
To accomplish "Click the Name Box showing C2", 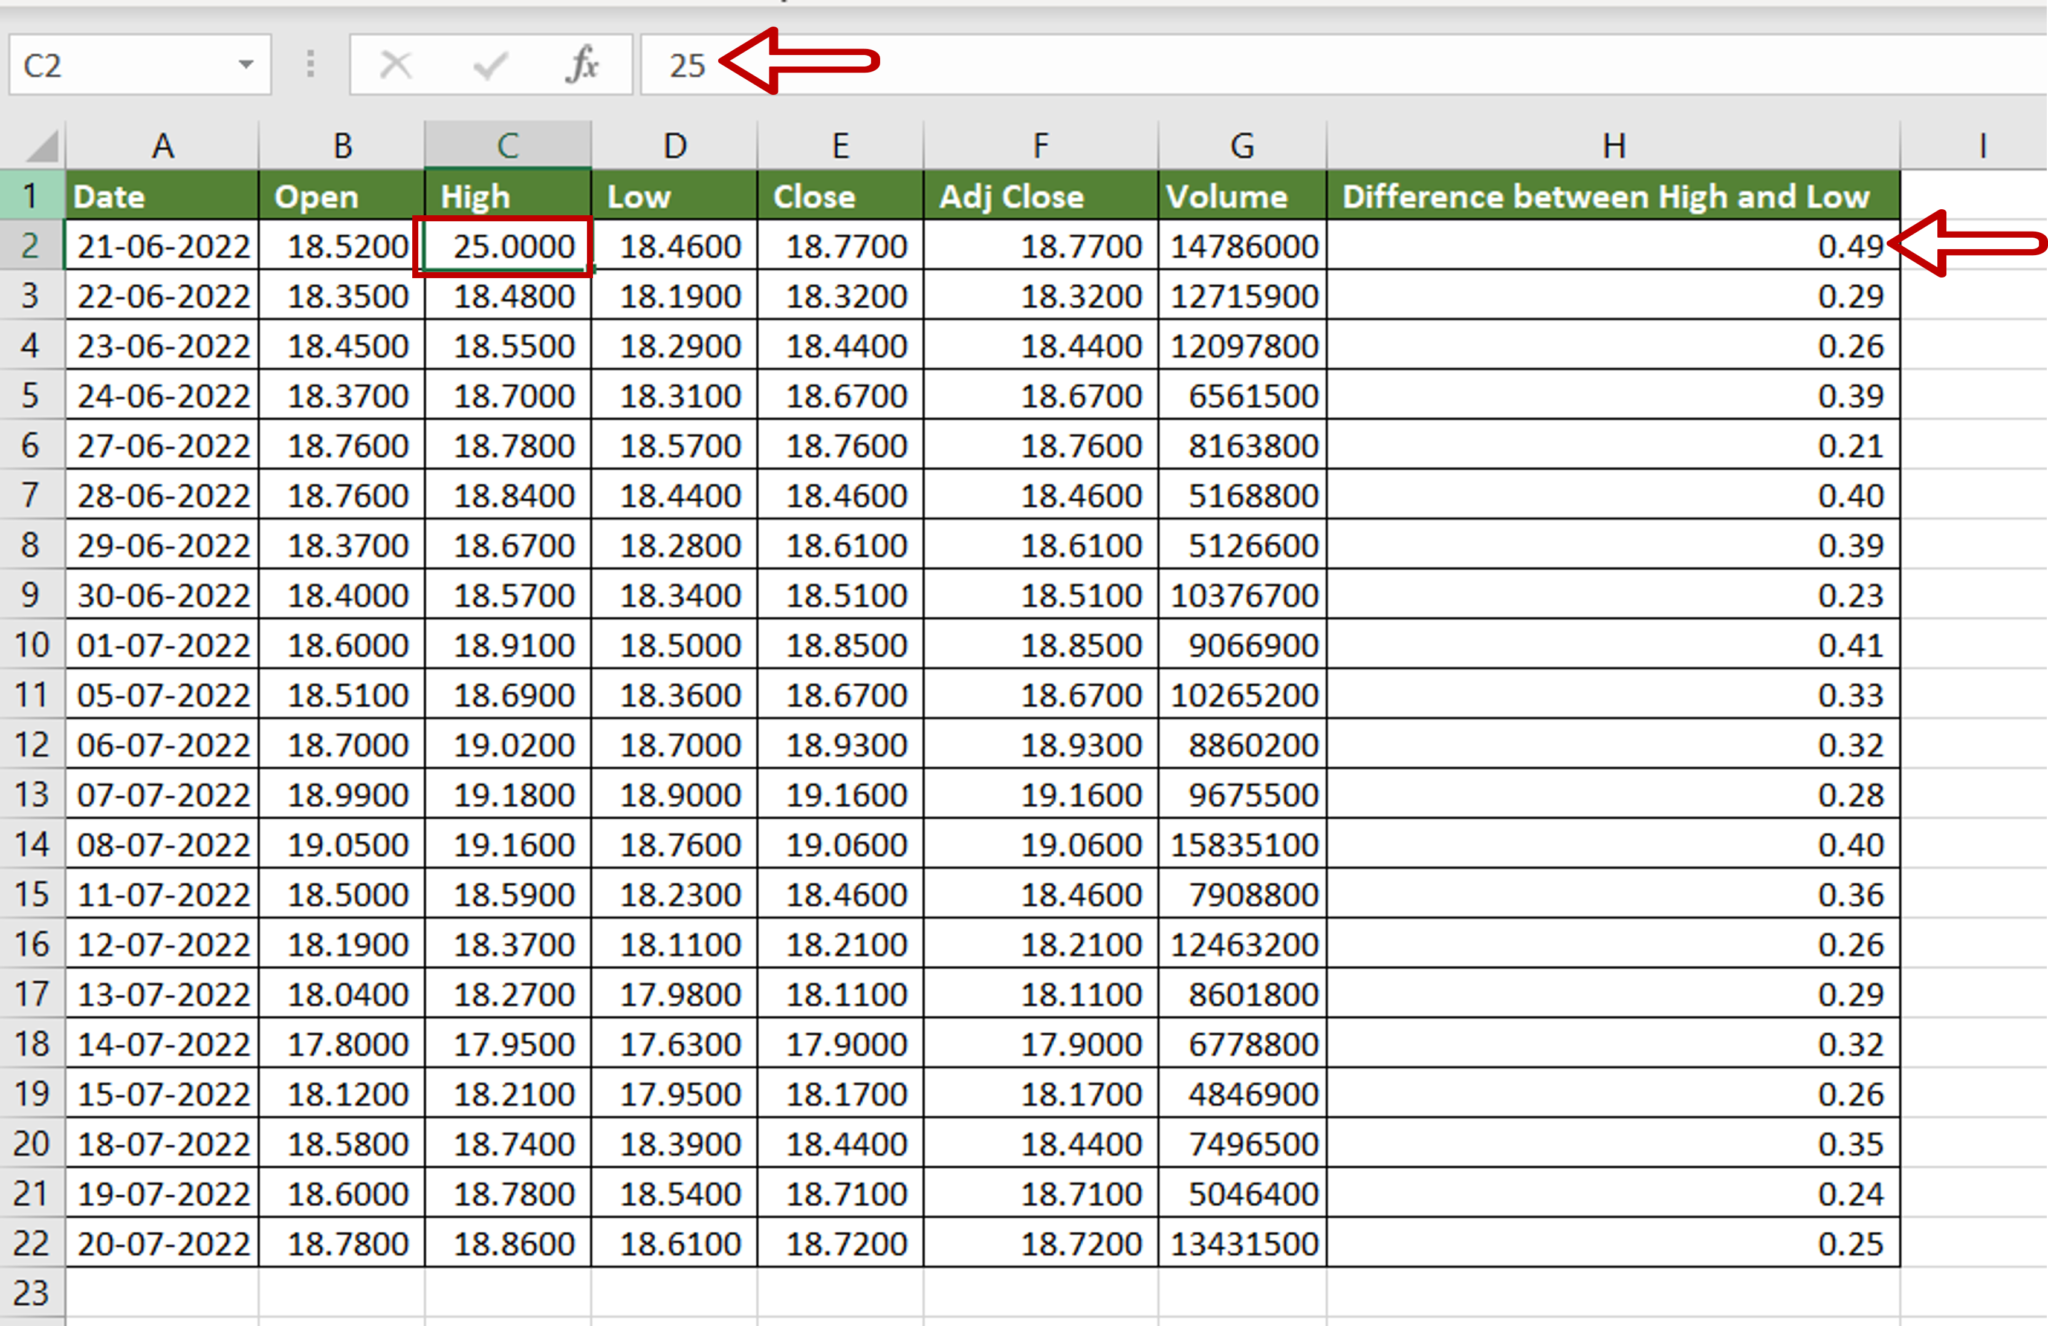I will (x=120, y=63).
